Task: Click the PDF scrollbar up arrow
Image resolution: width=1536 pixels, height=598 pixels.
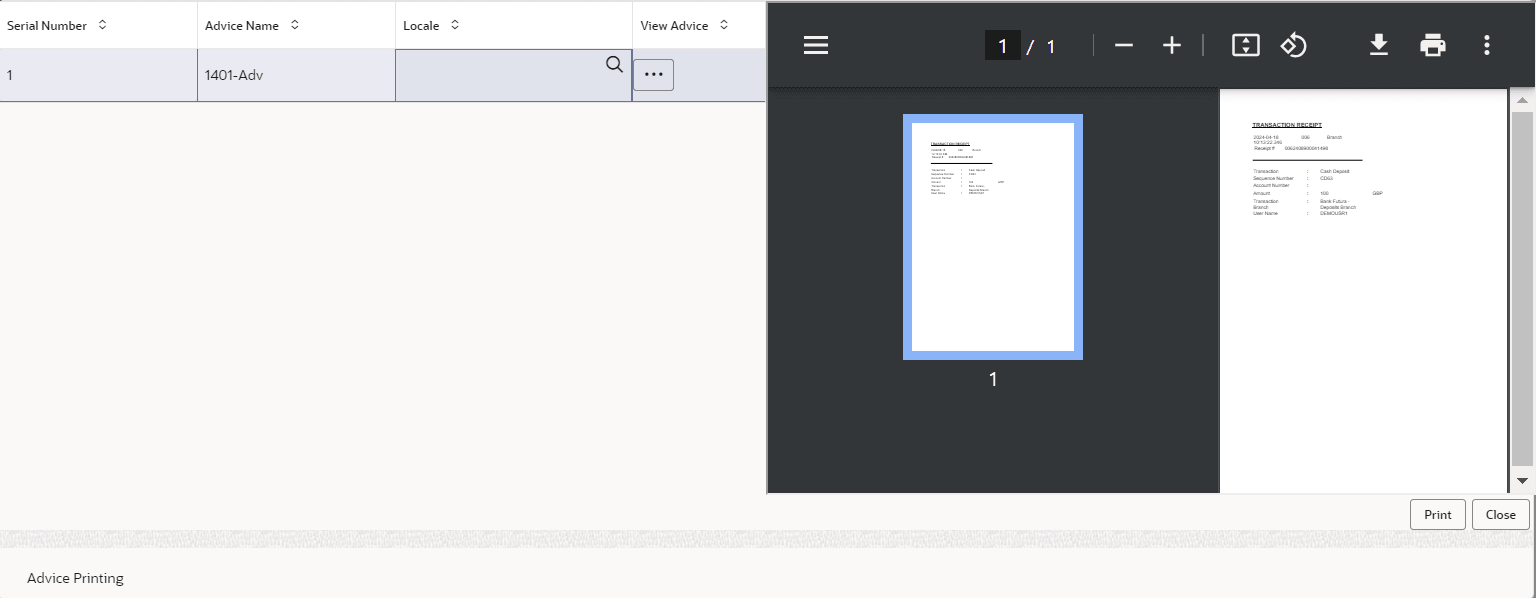Action: (1522, 100)
